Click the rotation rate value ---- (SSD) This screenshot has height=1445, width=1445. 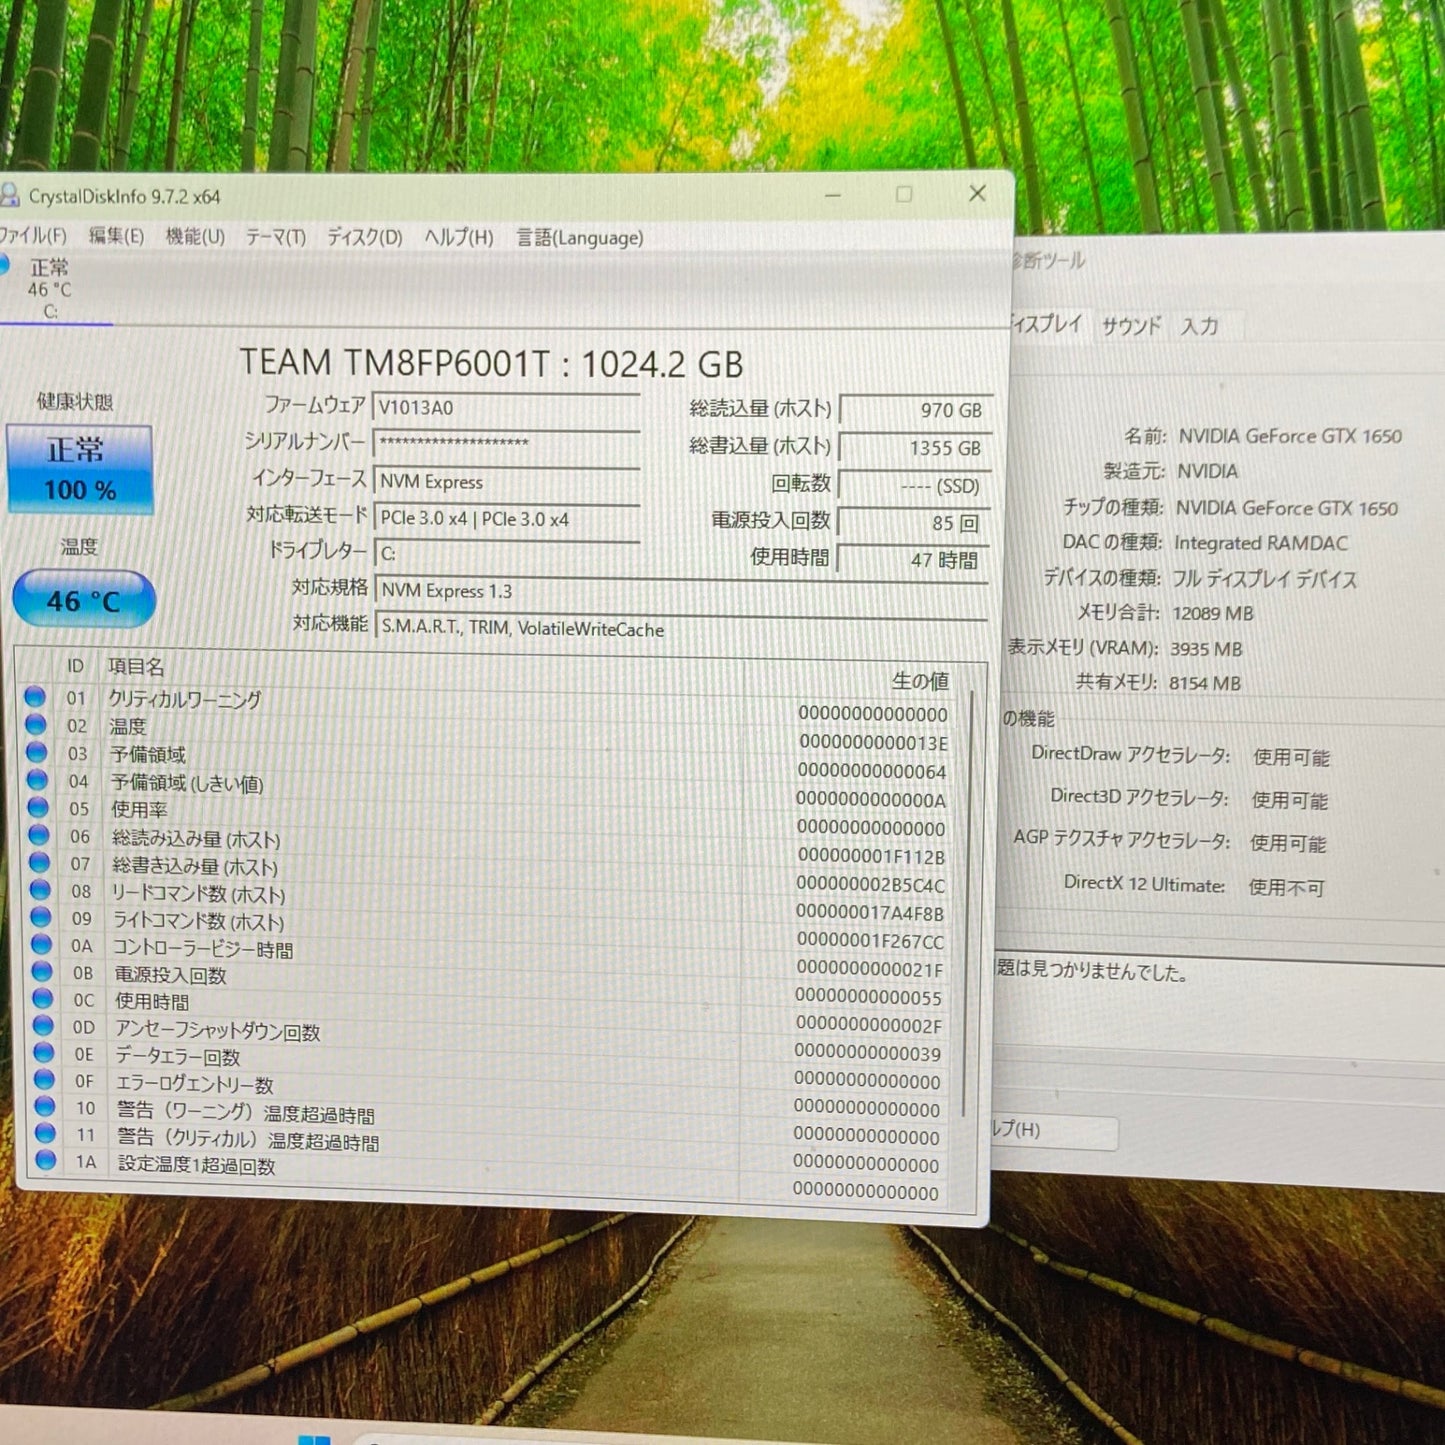(x=914, y=486)
